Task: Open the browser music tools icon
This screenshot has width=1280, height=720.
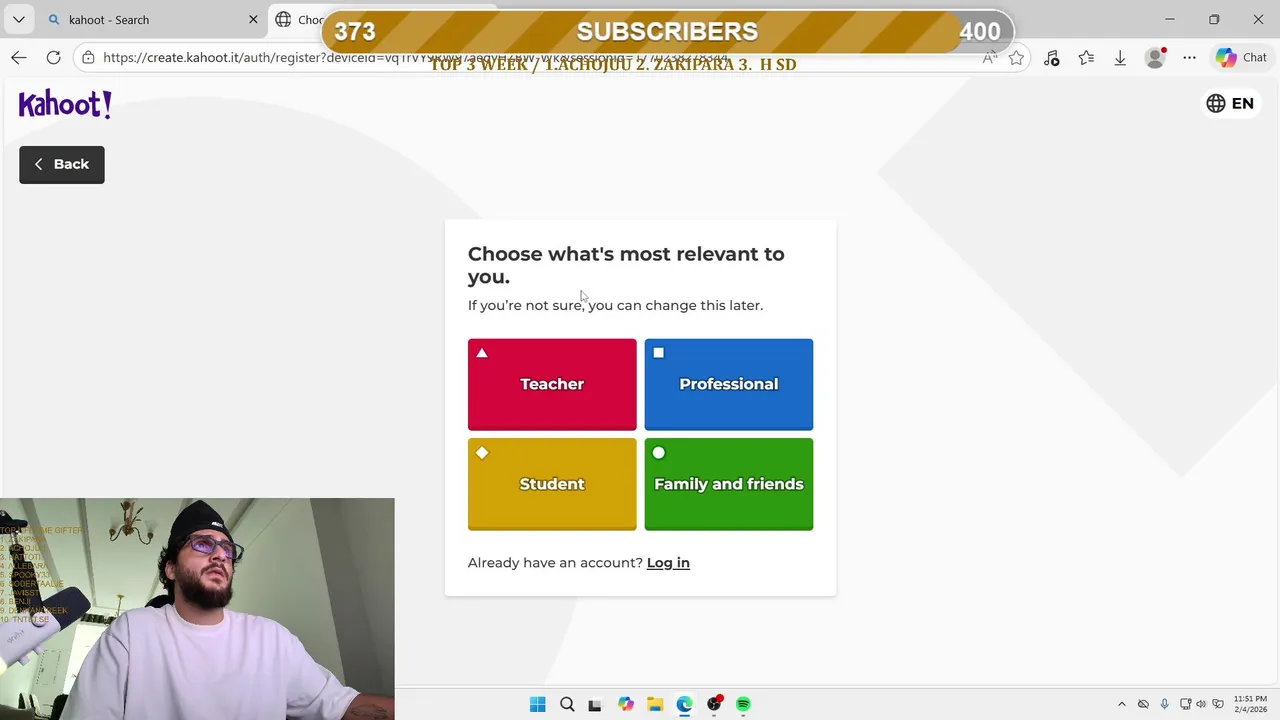Action: 1051,58
